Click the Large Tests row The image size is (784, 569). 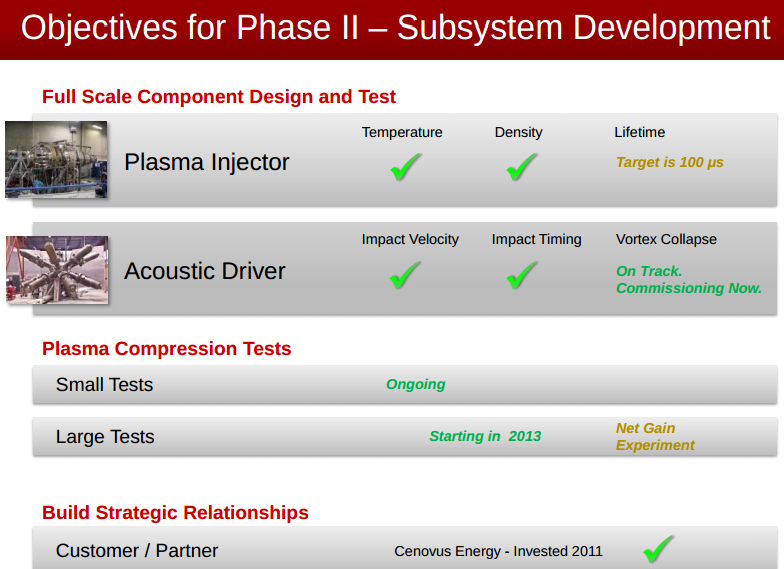tap(105, 437)
